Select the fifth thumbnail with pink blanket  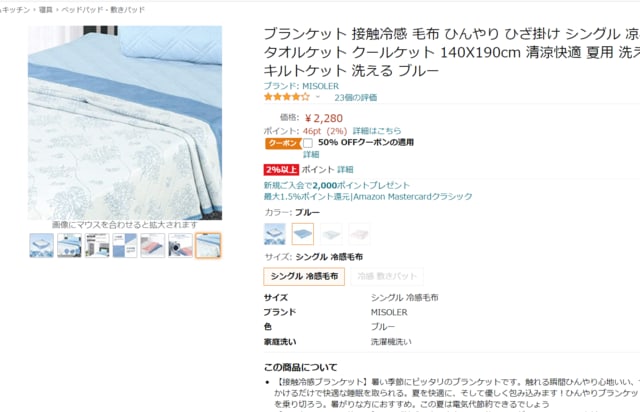coord(152,245)
